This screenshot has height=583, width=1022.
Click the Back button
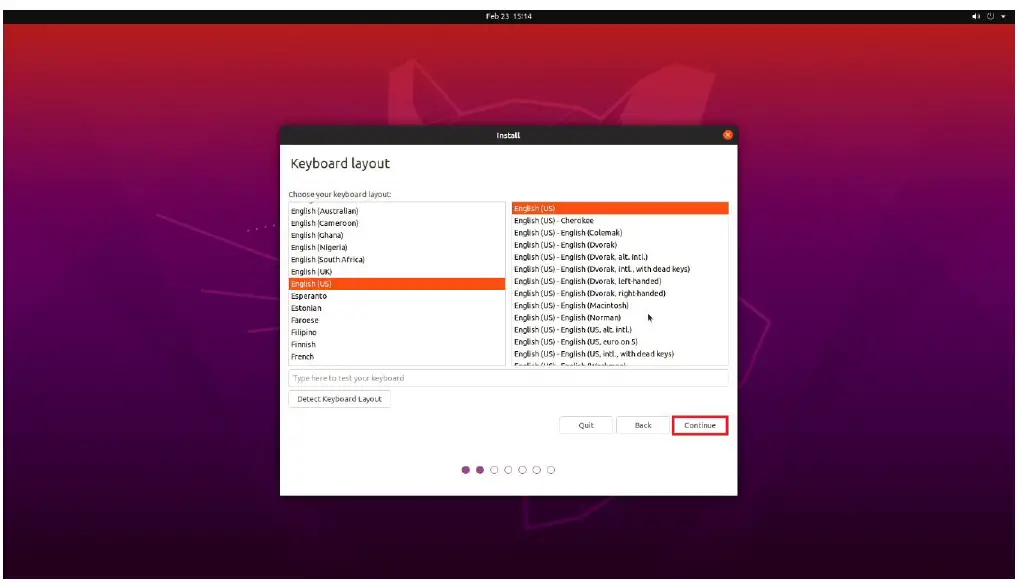[x=642, y=424]
